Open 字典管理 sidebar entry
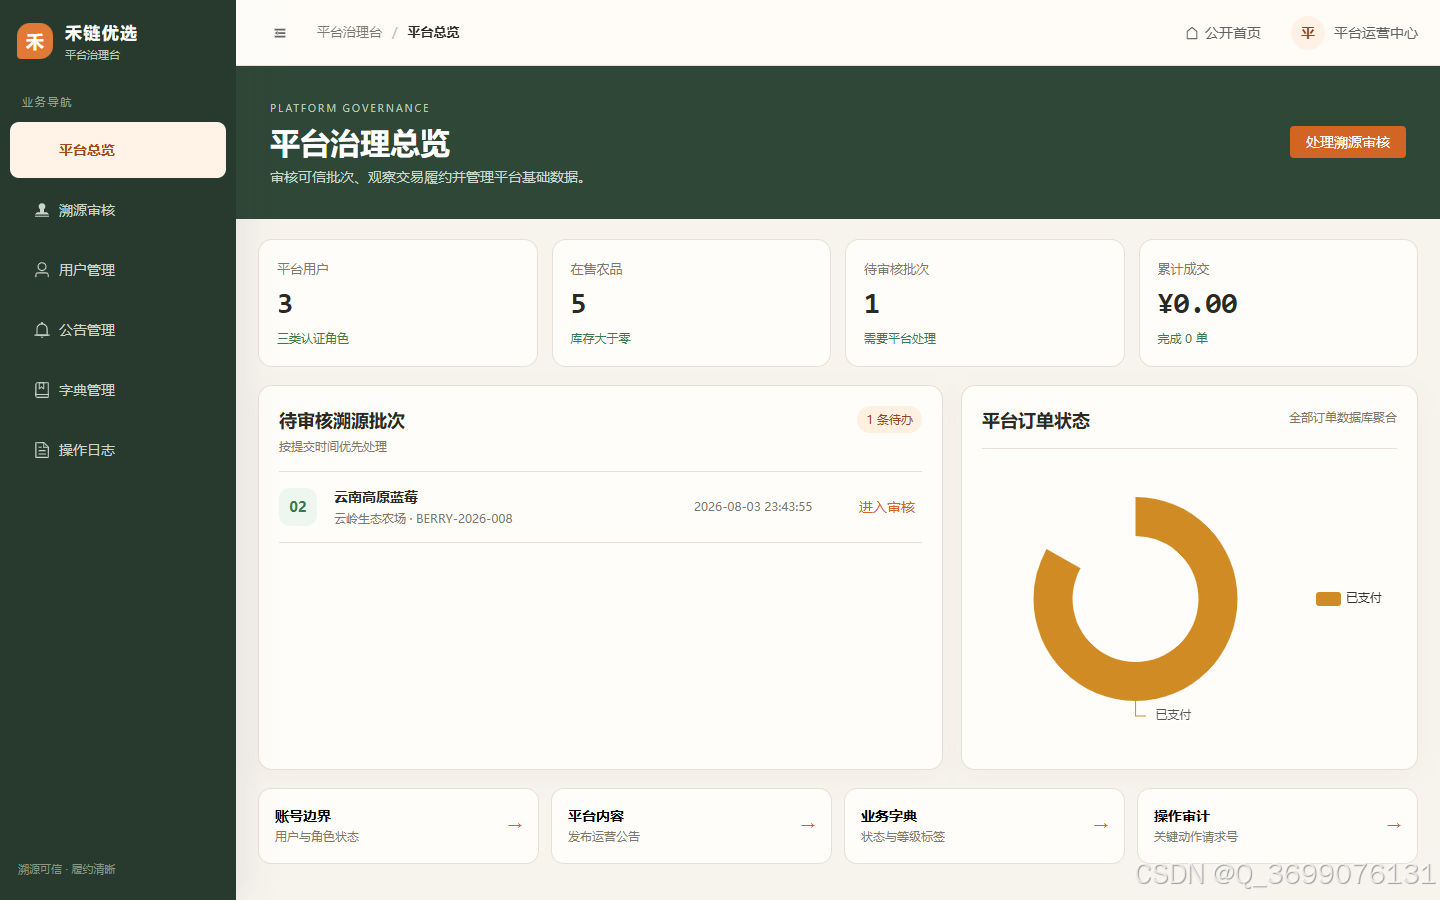The width and height of the screenshot is (1440, 900). (118, 390)
